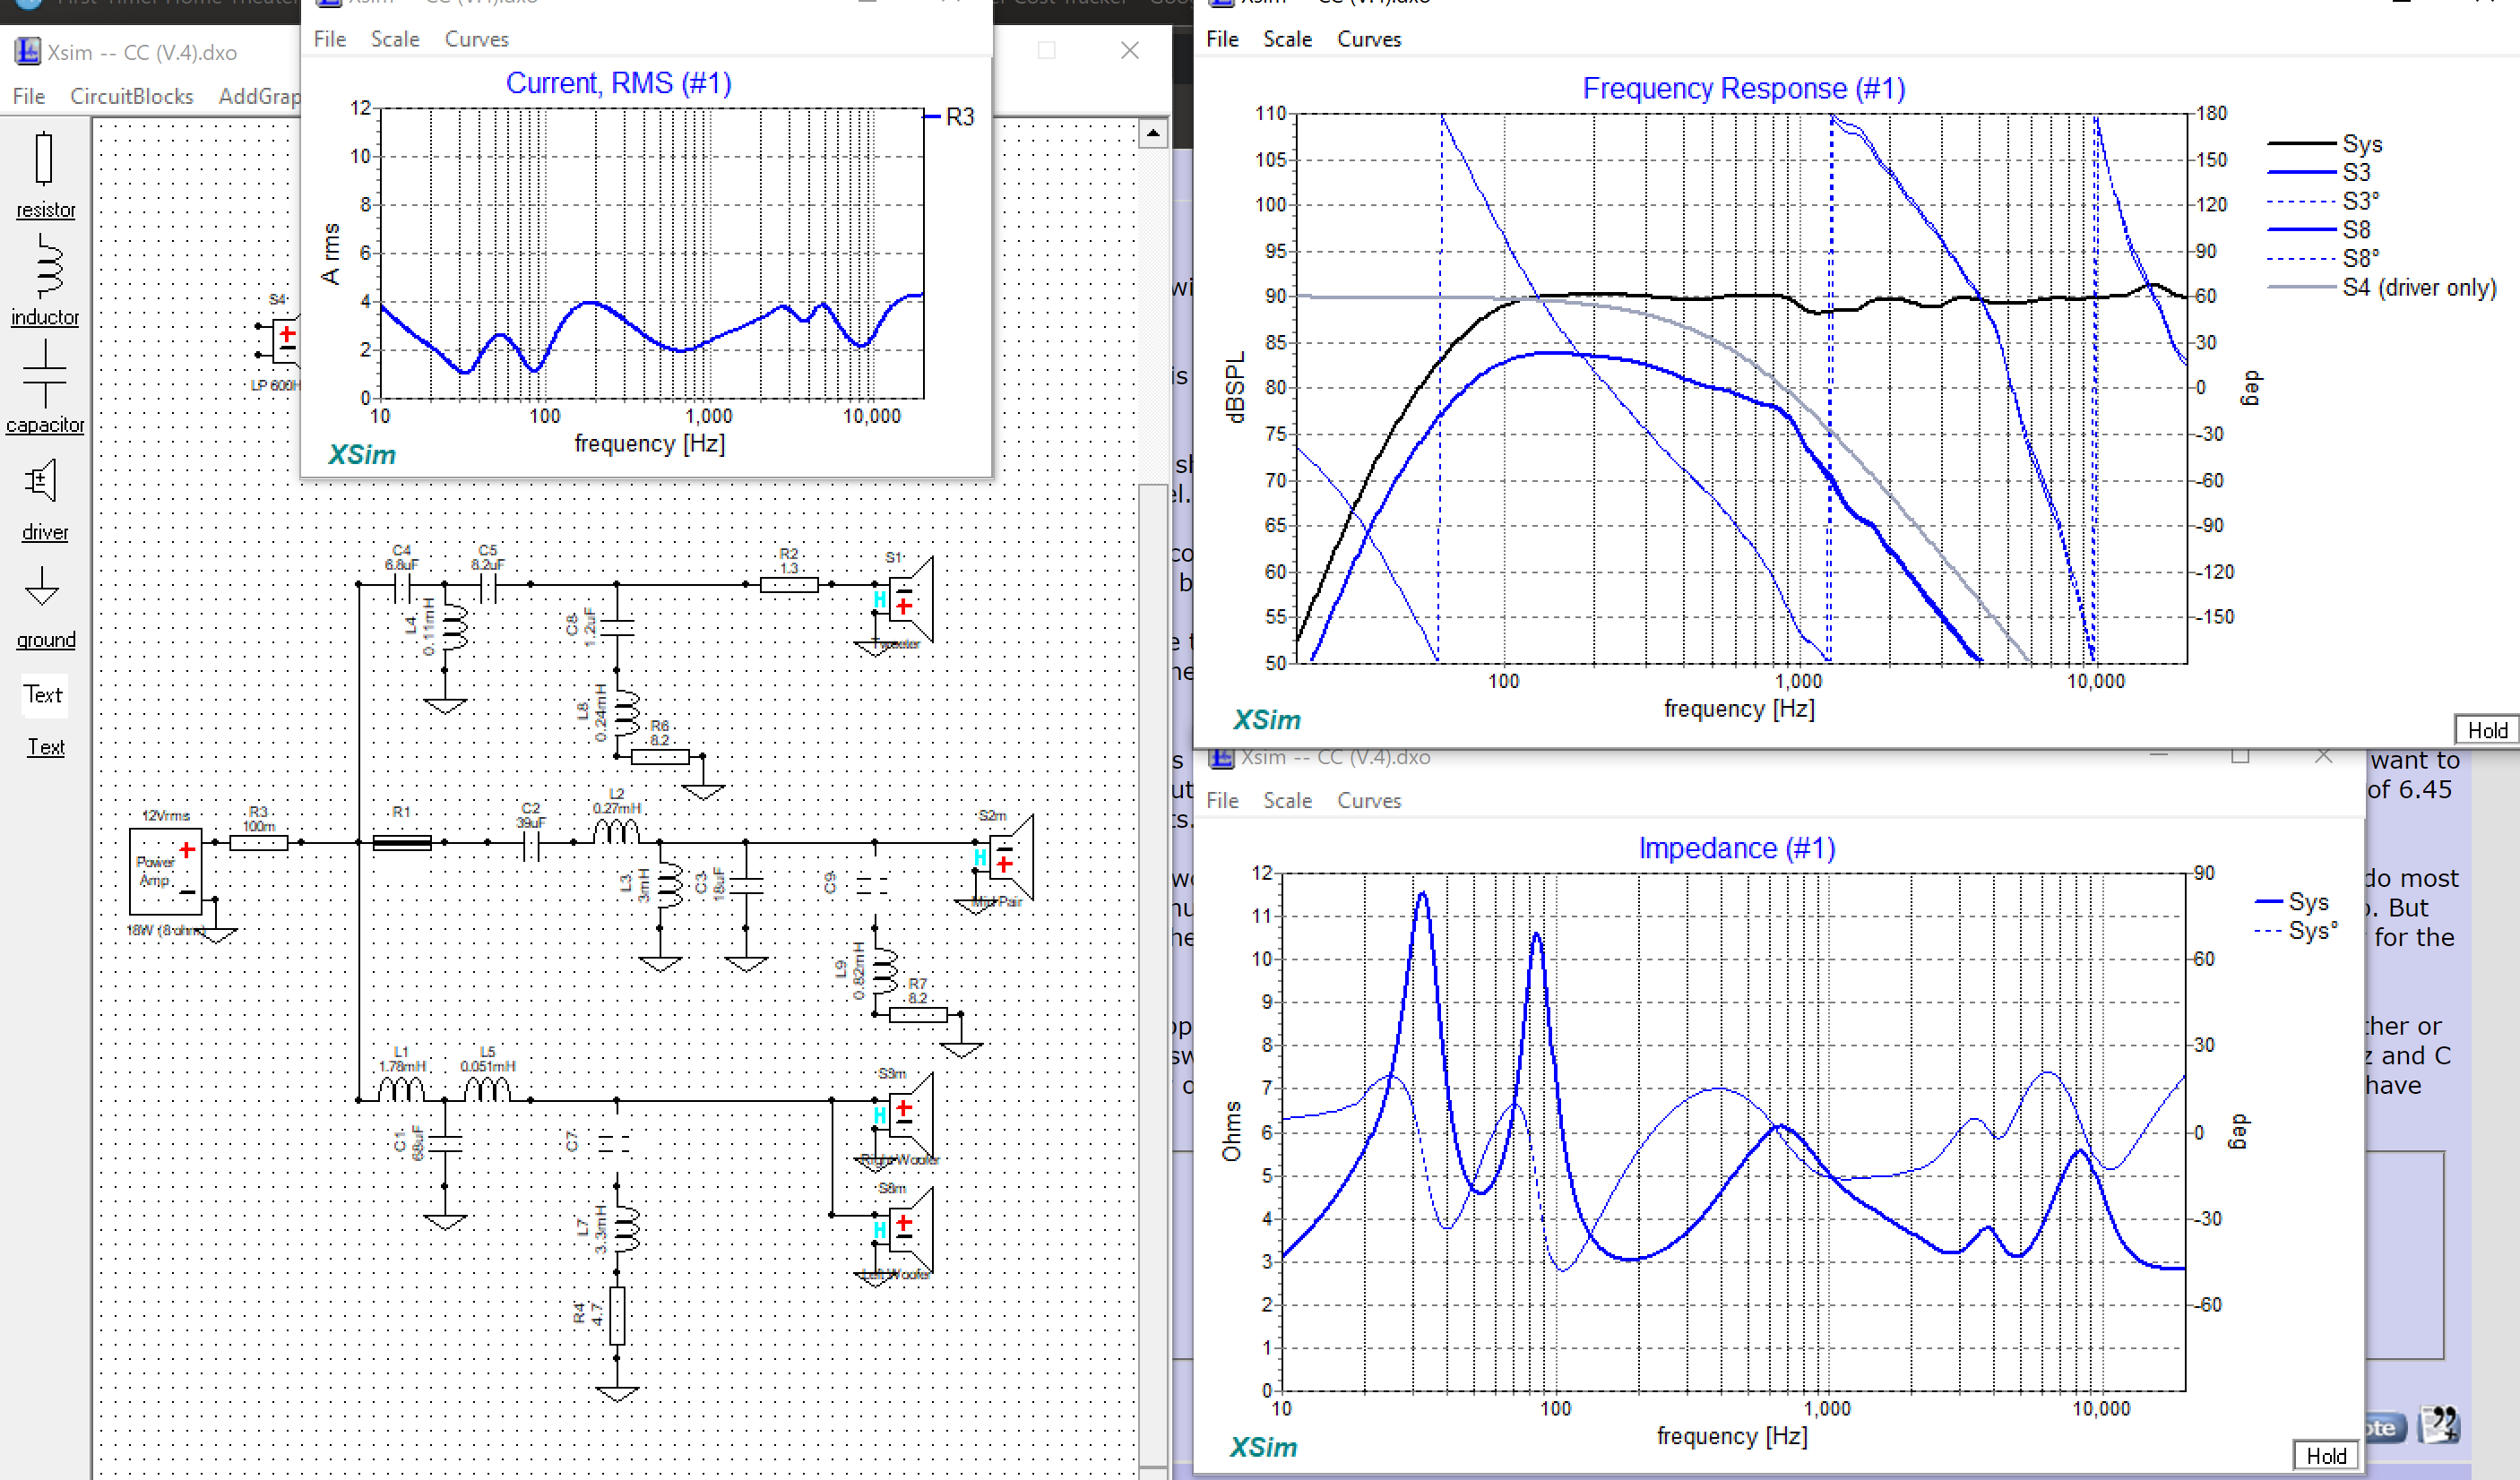Select resistor R3 100m in schematic
This screenshot has width=2520, height=1480.
pos(259,842)
